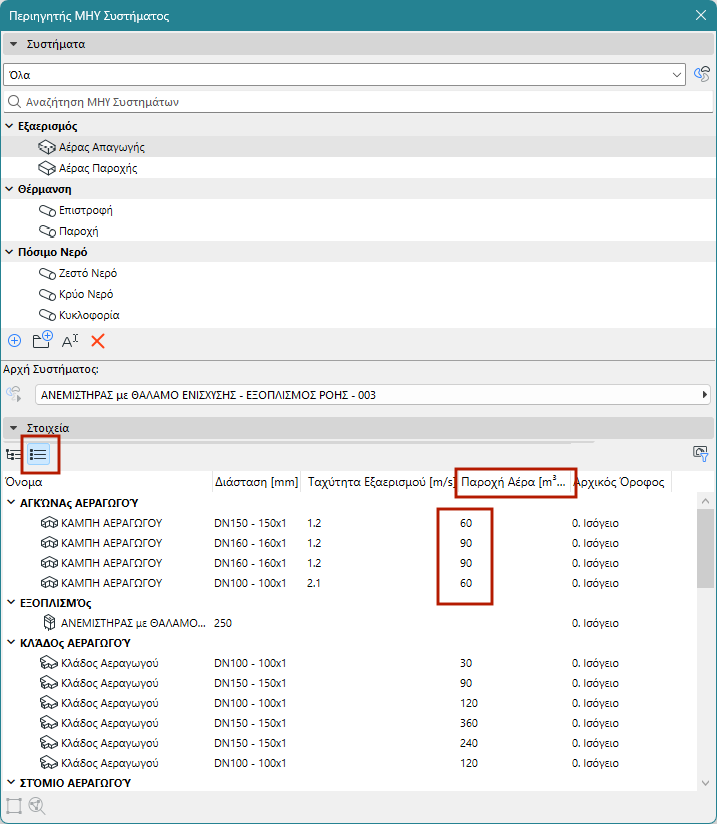Click the 250 dimension value of the equipment row
Viewport: 717px width, 824px height.
tap(223, 623)
